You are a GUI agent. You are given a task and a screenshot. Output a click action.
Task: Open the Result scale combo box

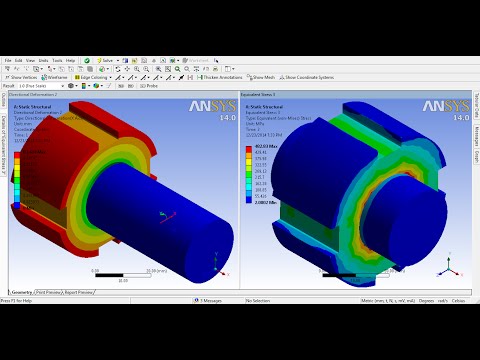(41, 86)
